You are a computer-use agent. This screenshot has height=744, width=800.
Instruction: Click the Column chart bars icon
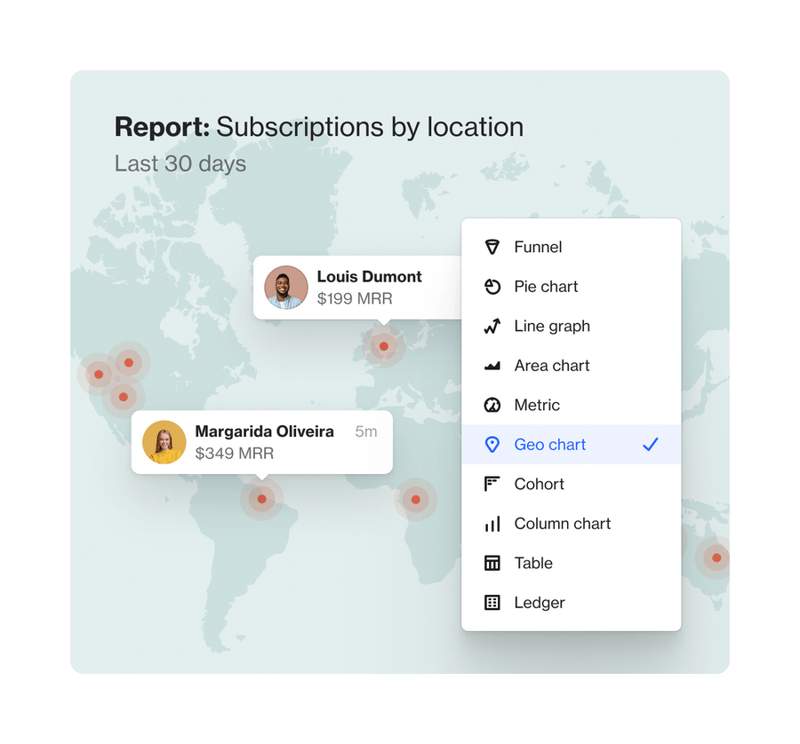pyautogui.click(x=493, y=523)
